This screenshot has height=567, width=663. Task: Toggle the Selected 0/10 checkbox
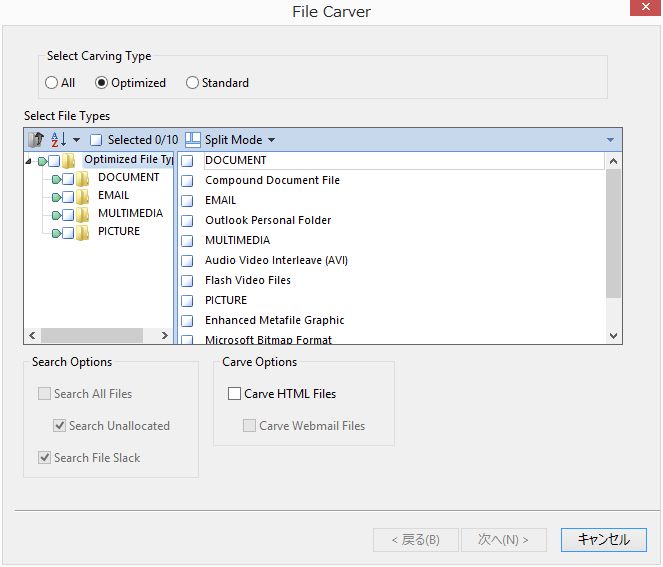click(x=96, y=140)
